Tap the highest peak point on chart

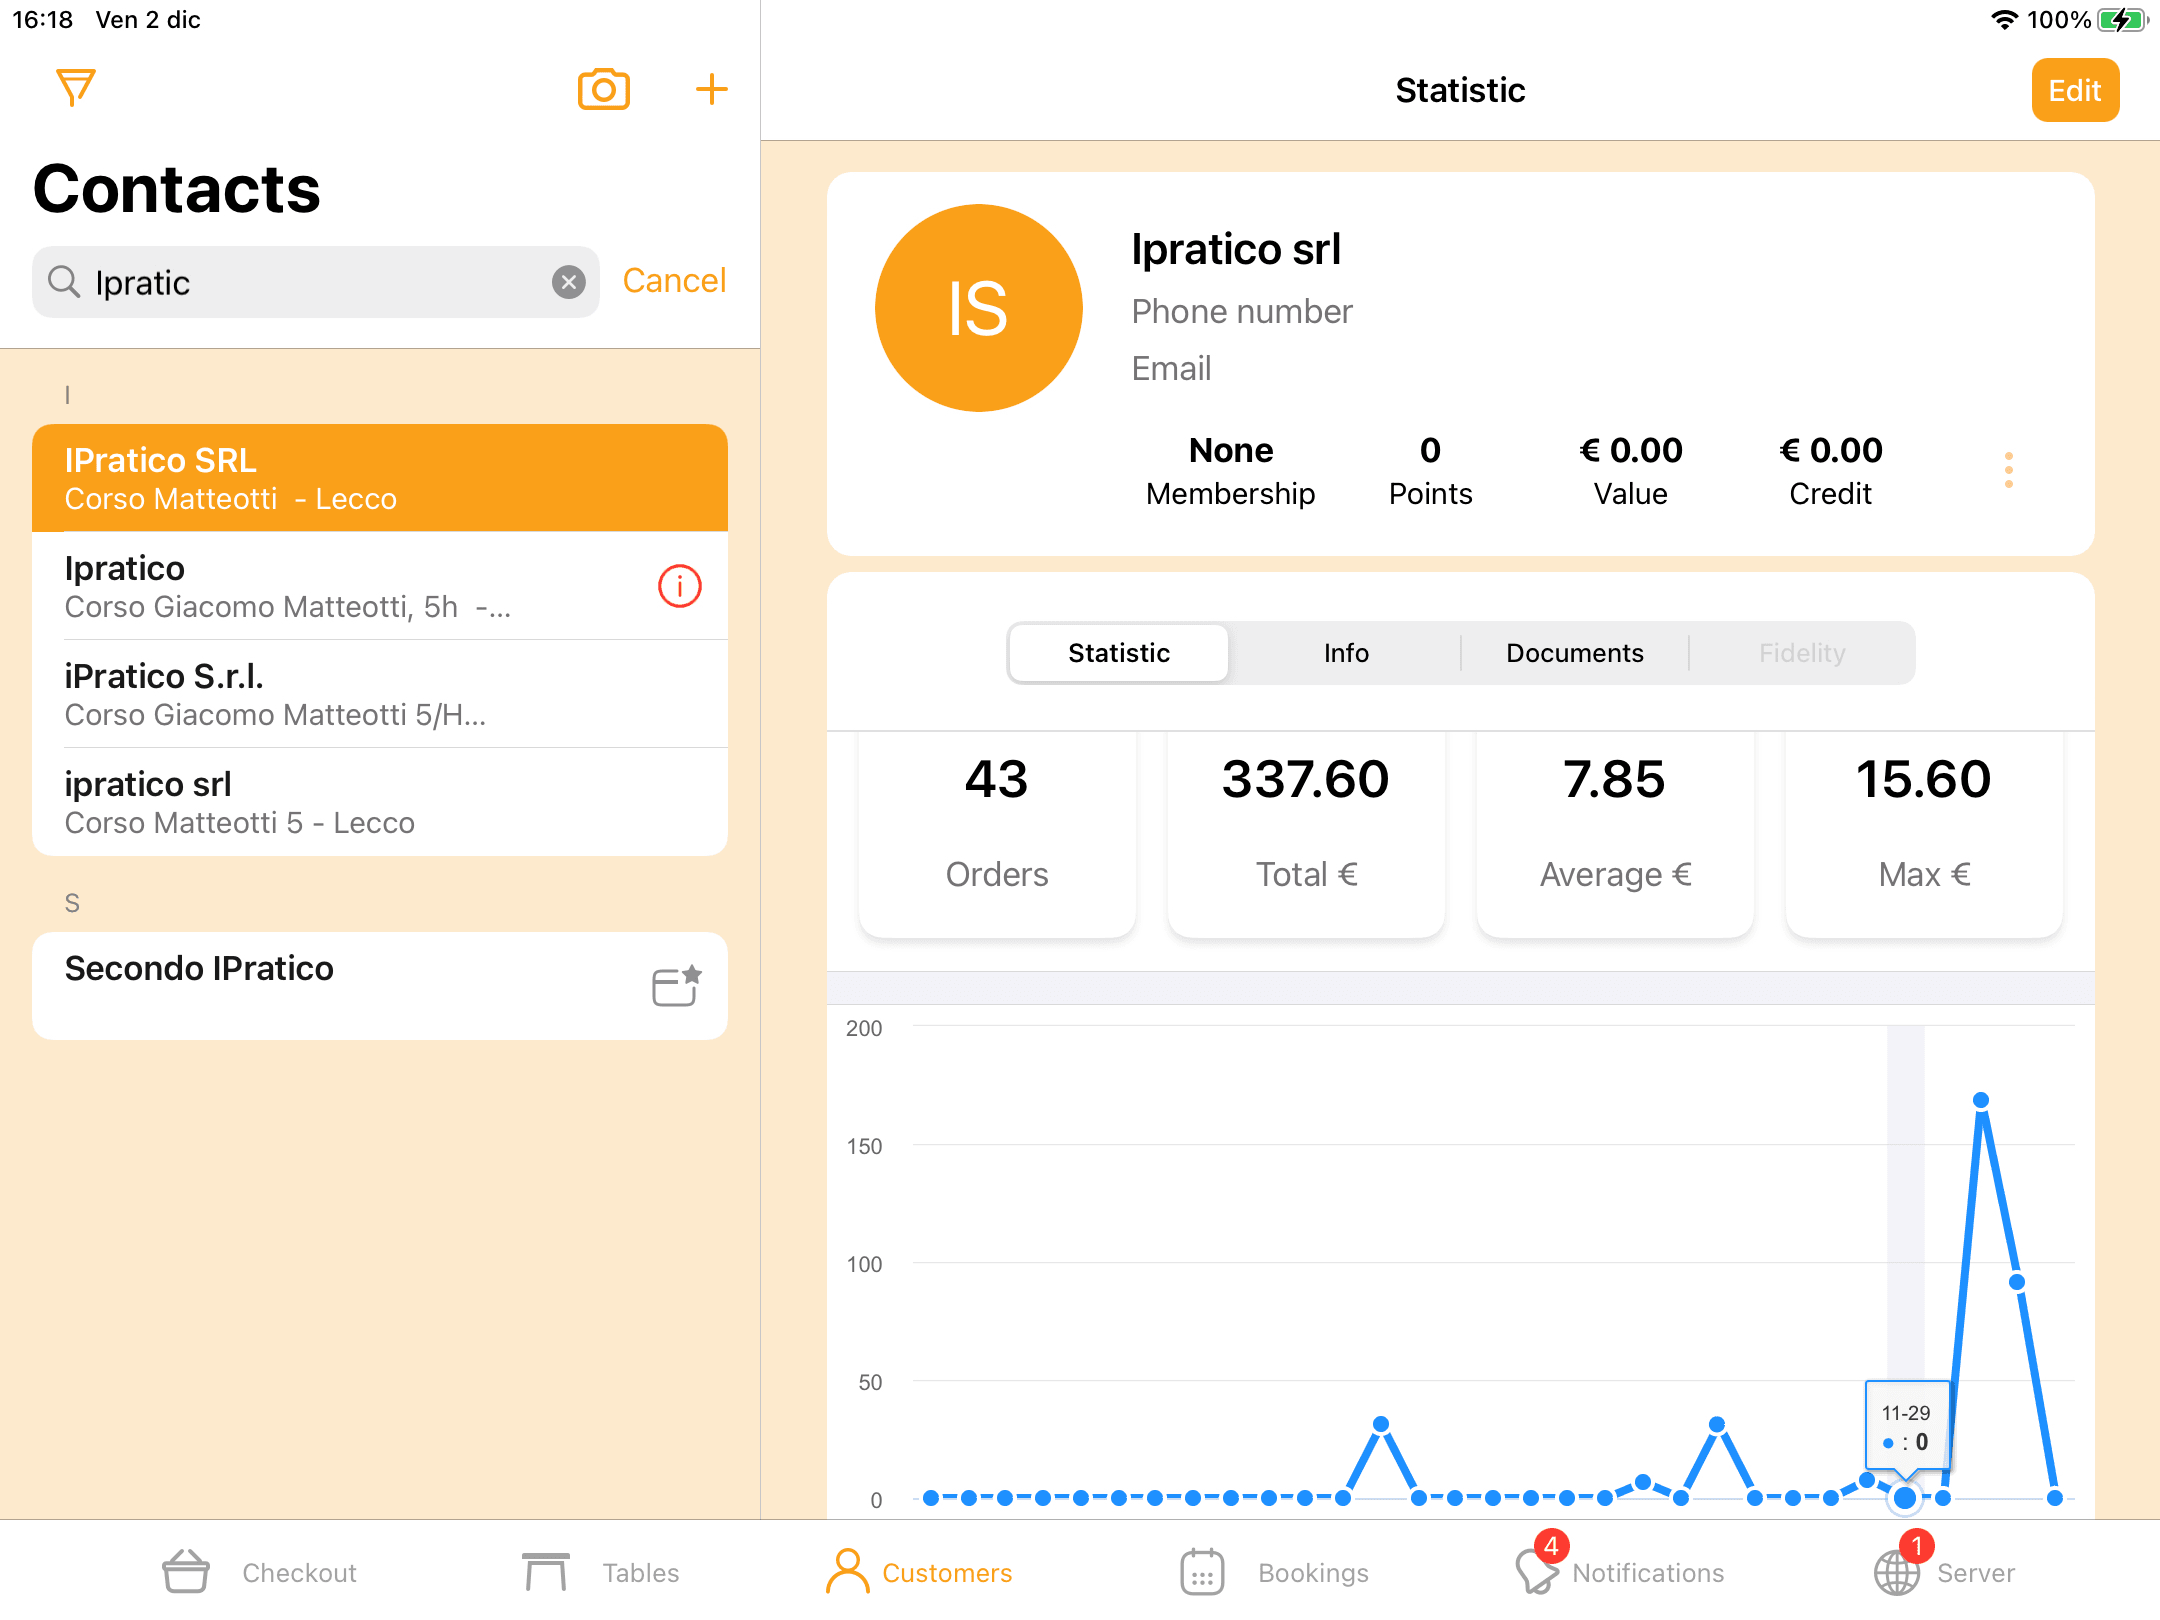click(x=1980, y=1100)
